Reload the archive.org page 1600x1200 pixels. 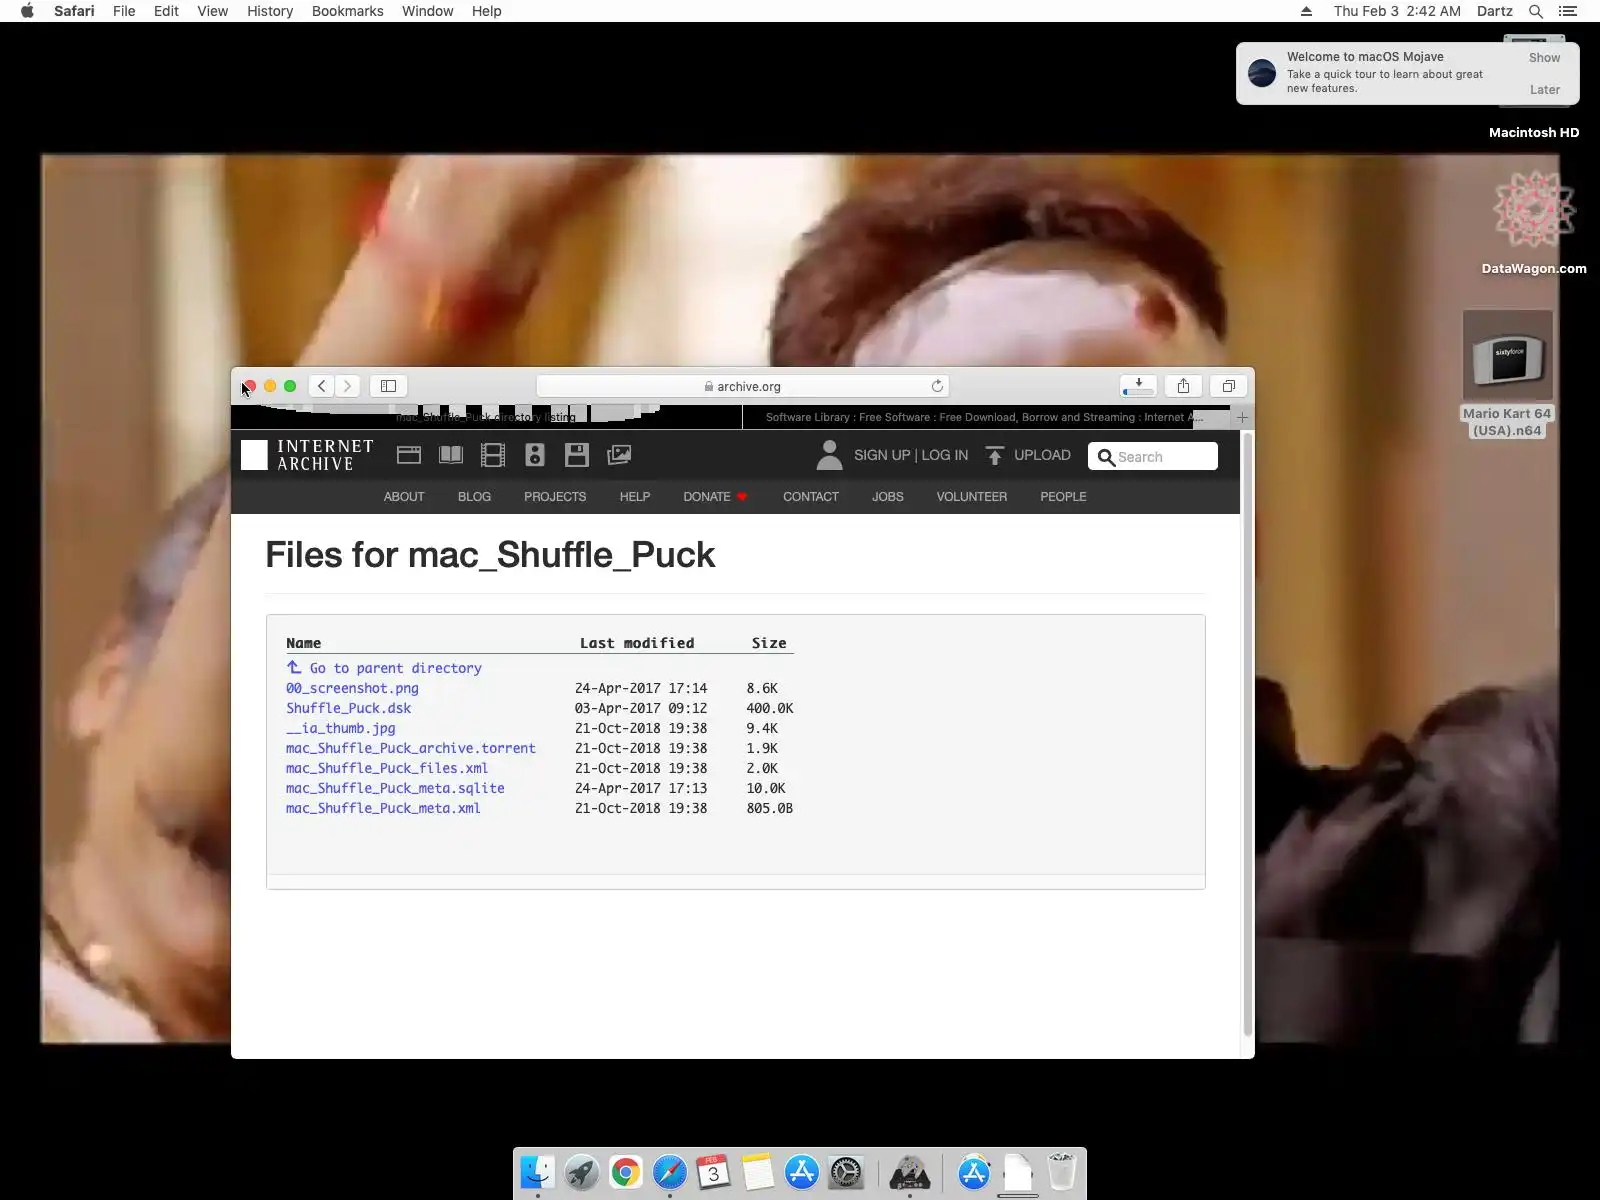click(937, 386)
